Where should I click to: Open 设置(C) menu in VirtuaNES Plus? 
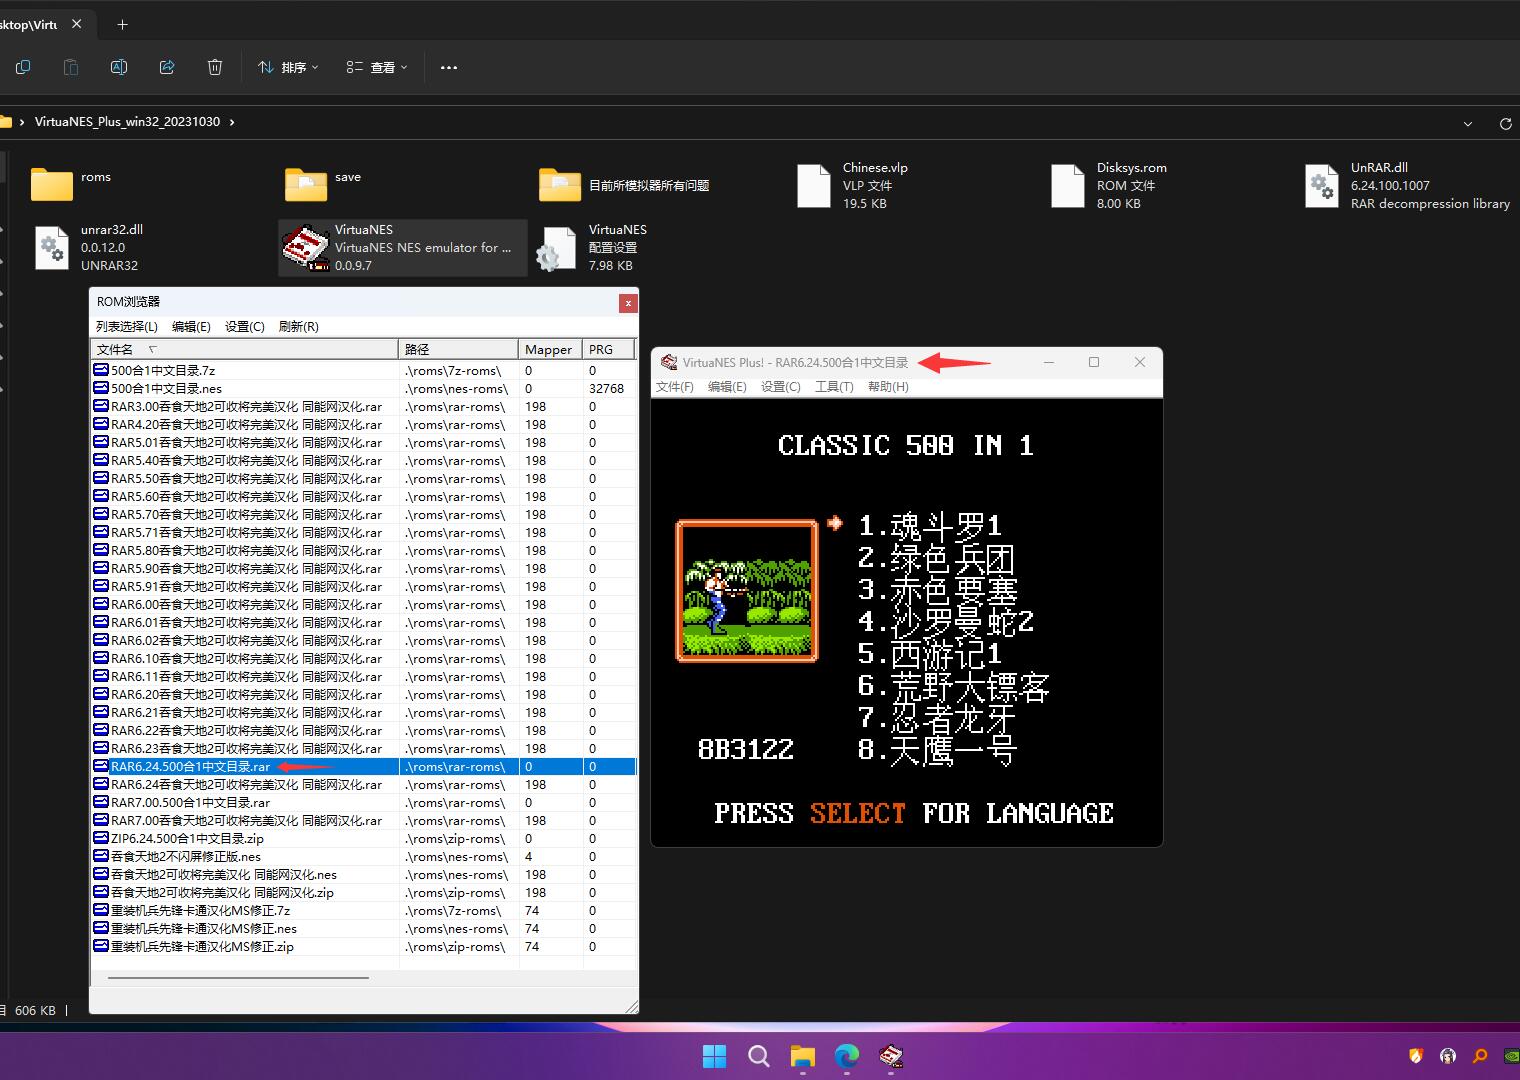(781, 387)
